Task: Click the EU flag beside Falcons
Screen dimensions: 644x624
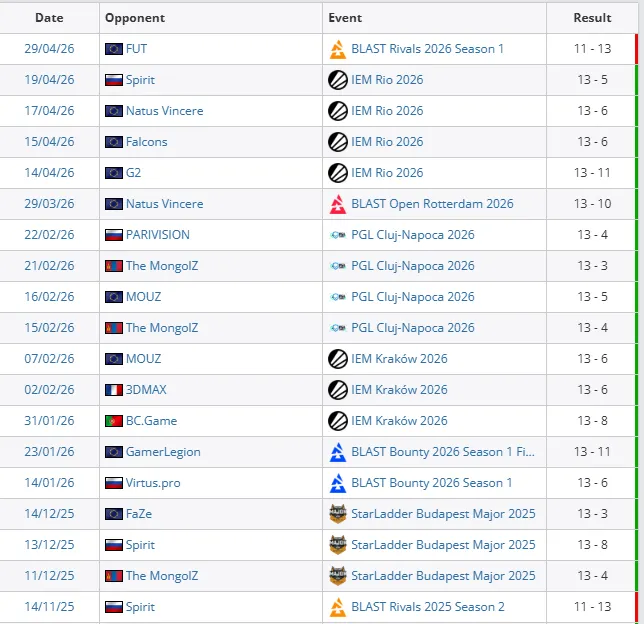Action: tap(114, 142)
